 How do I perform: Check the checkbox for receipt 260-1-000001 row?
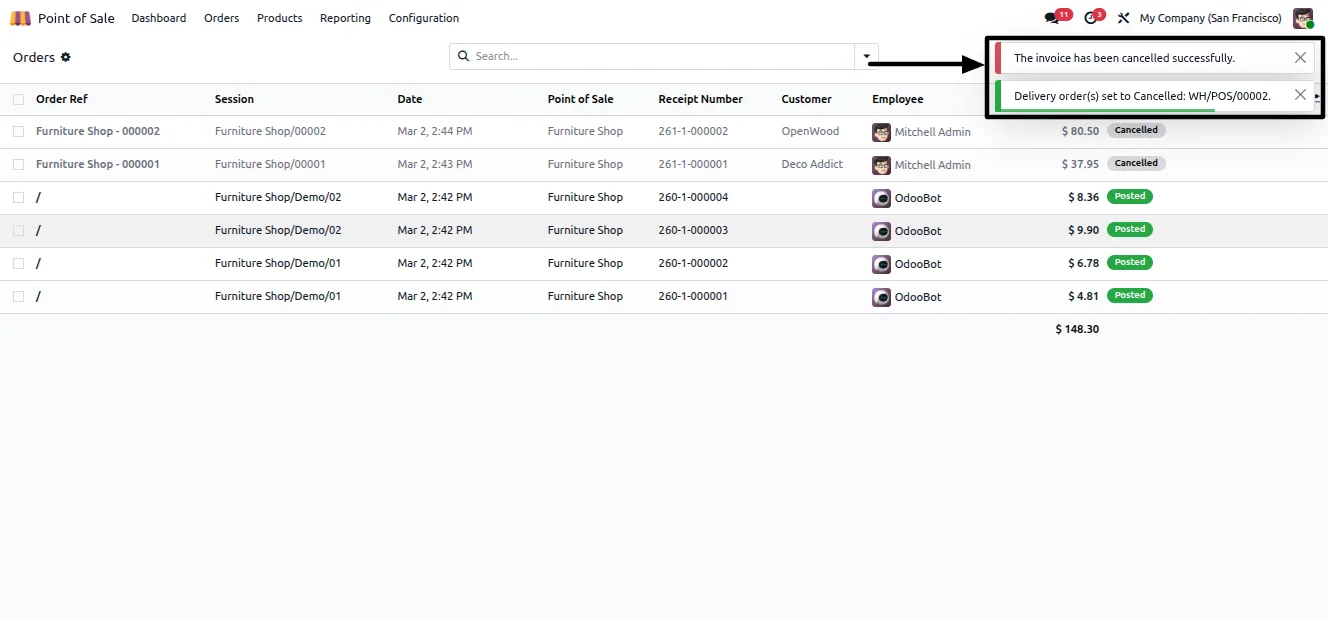18,296
